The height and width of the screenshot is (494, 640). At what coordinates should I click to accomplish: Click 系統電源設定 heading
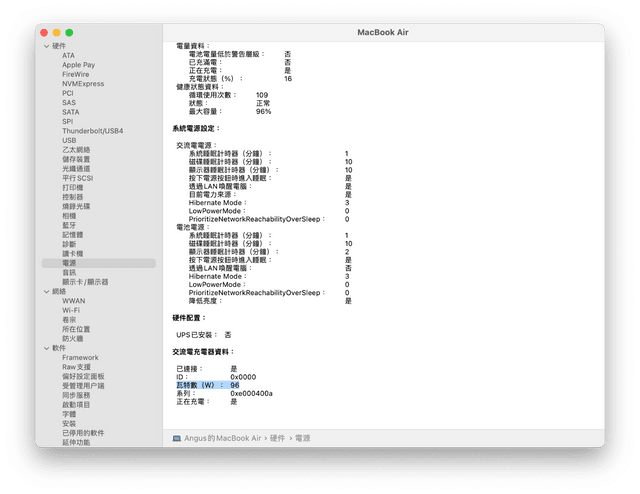click(x=196, y=129)
